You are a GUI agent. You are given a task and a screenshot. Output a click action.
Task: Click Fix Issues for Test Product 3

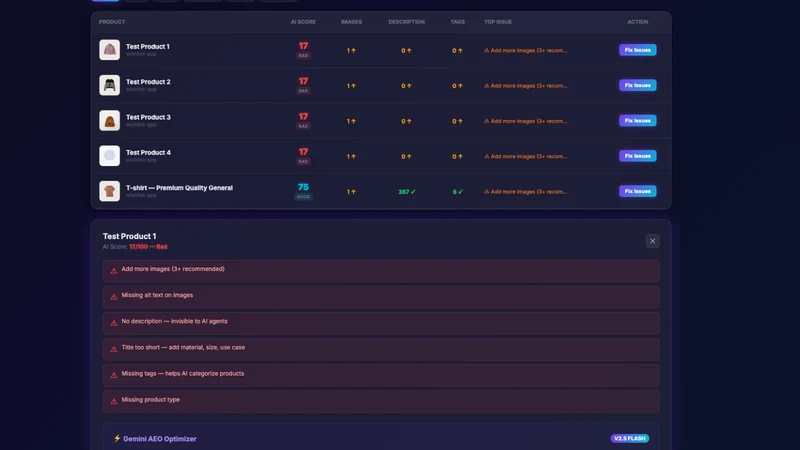click(x=637, y=120)
